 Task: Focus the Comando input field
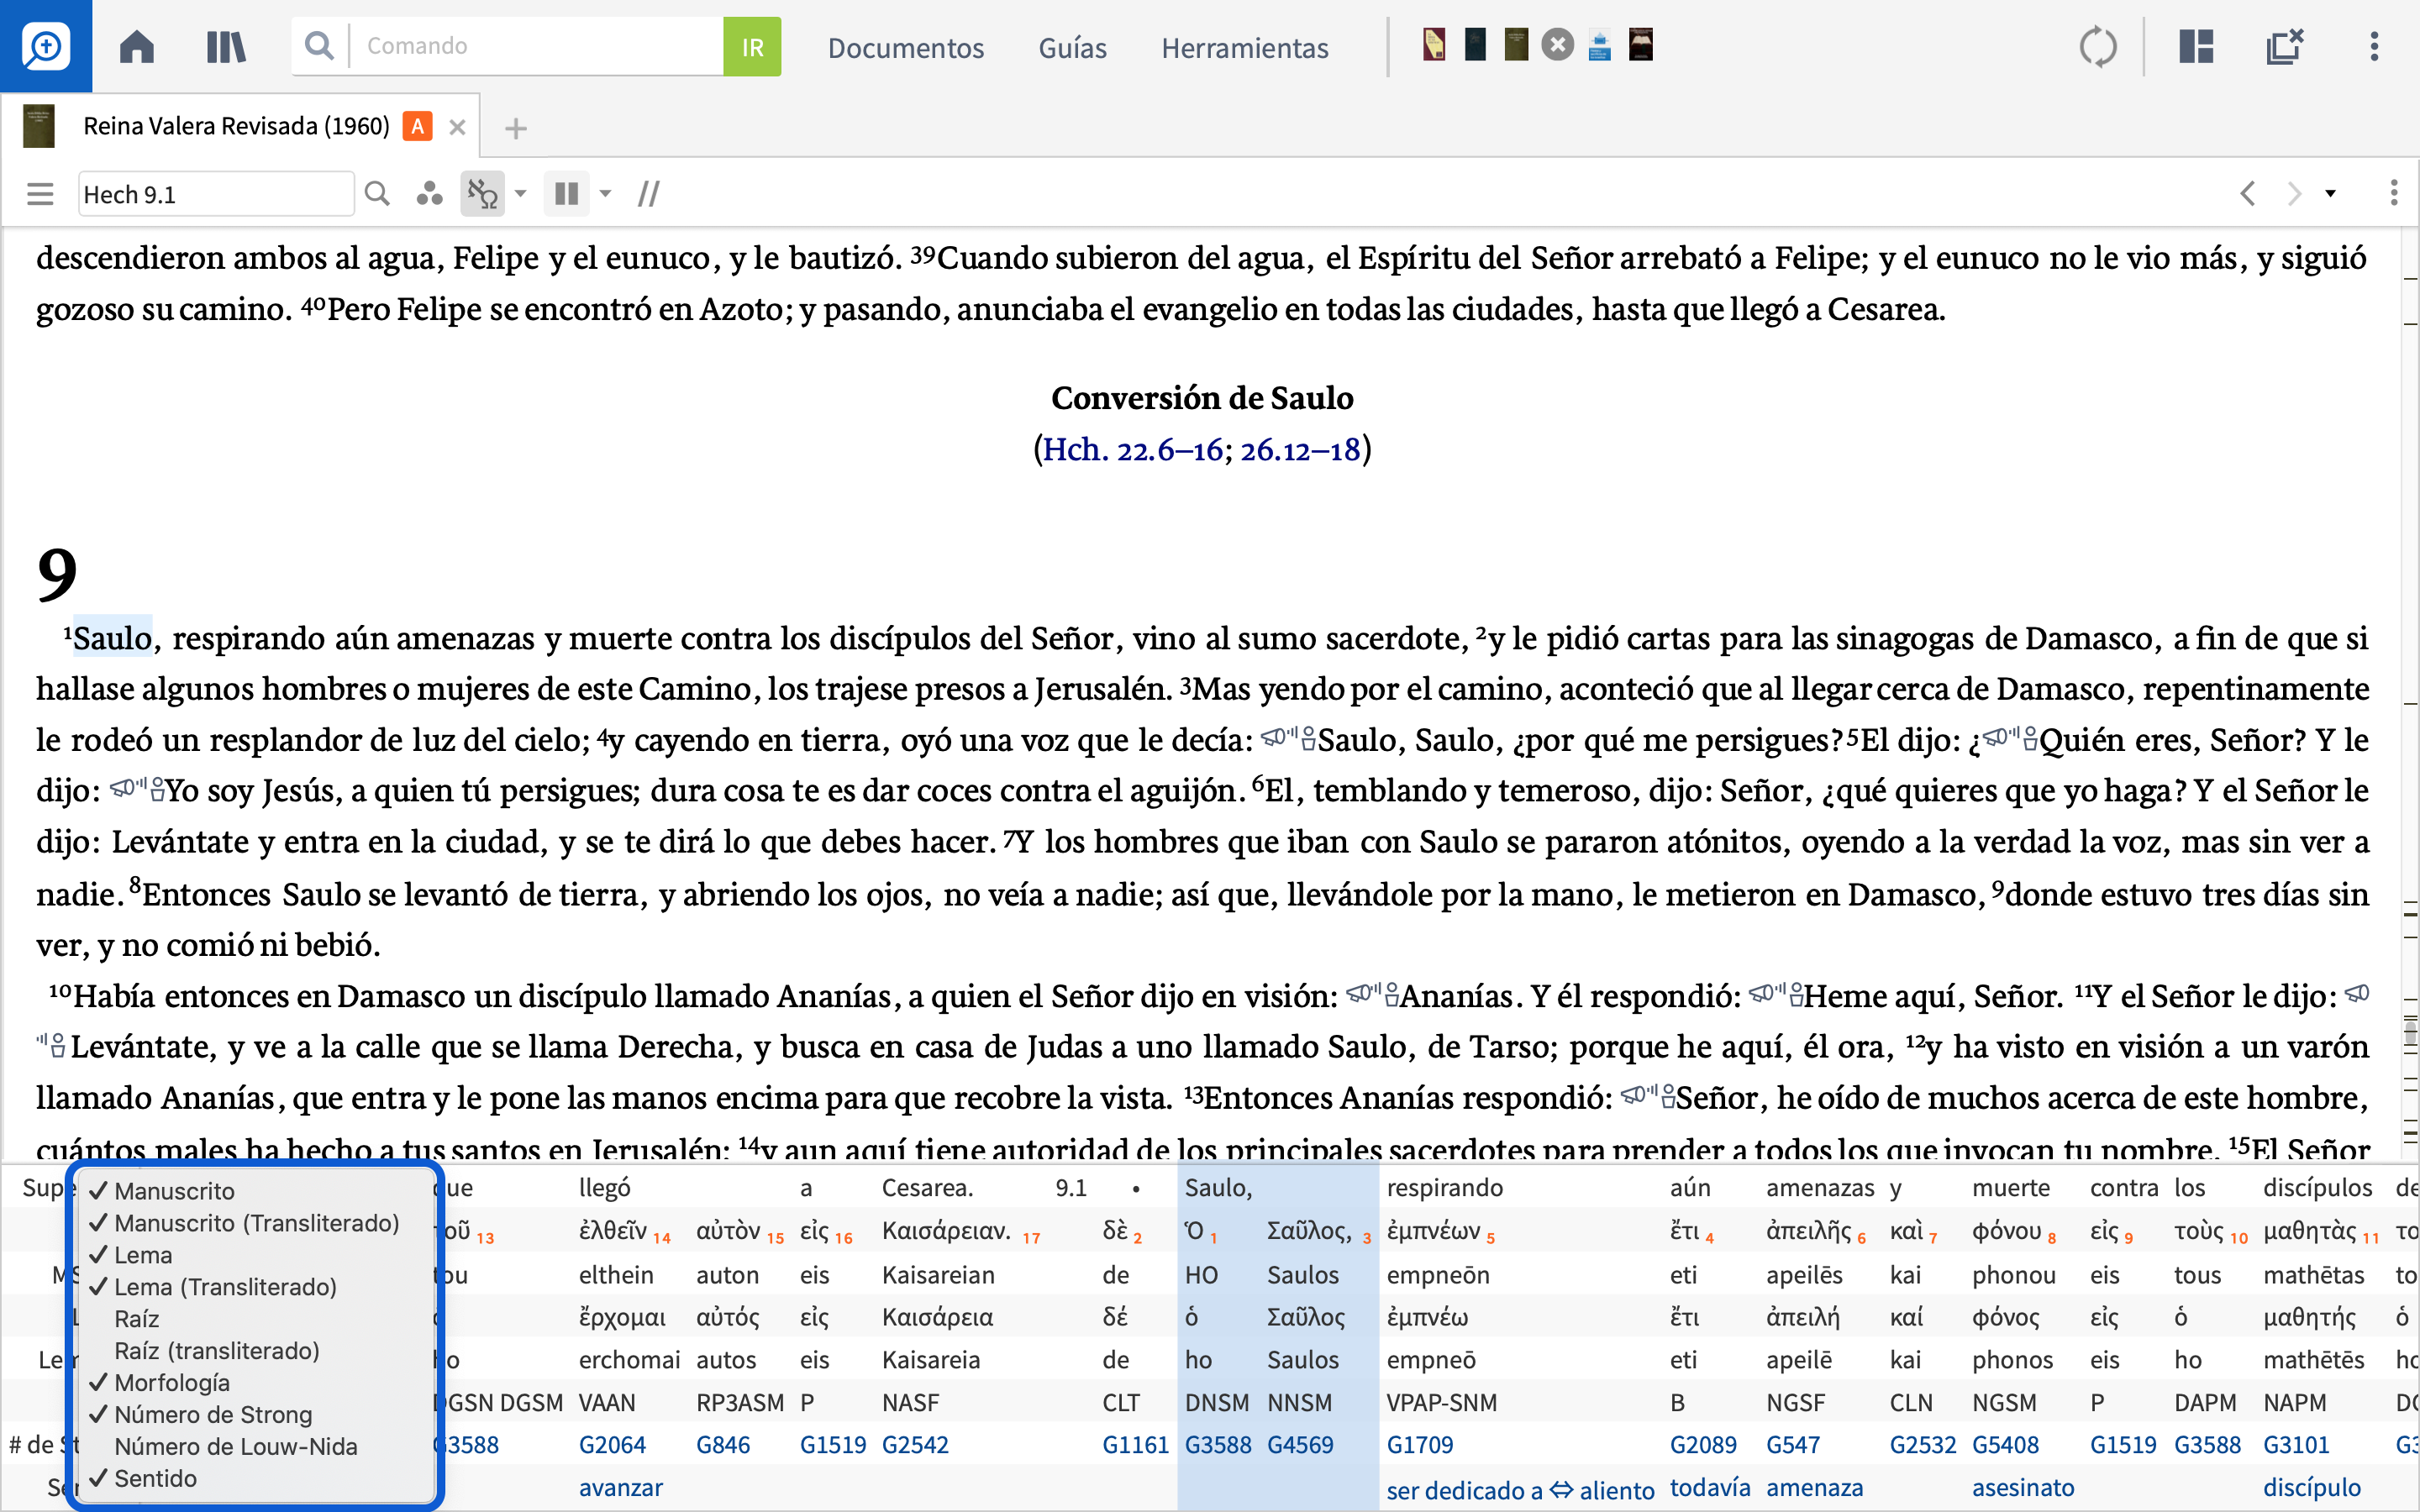click(537, 46)
